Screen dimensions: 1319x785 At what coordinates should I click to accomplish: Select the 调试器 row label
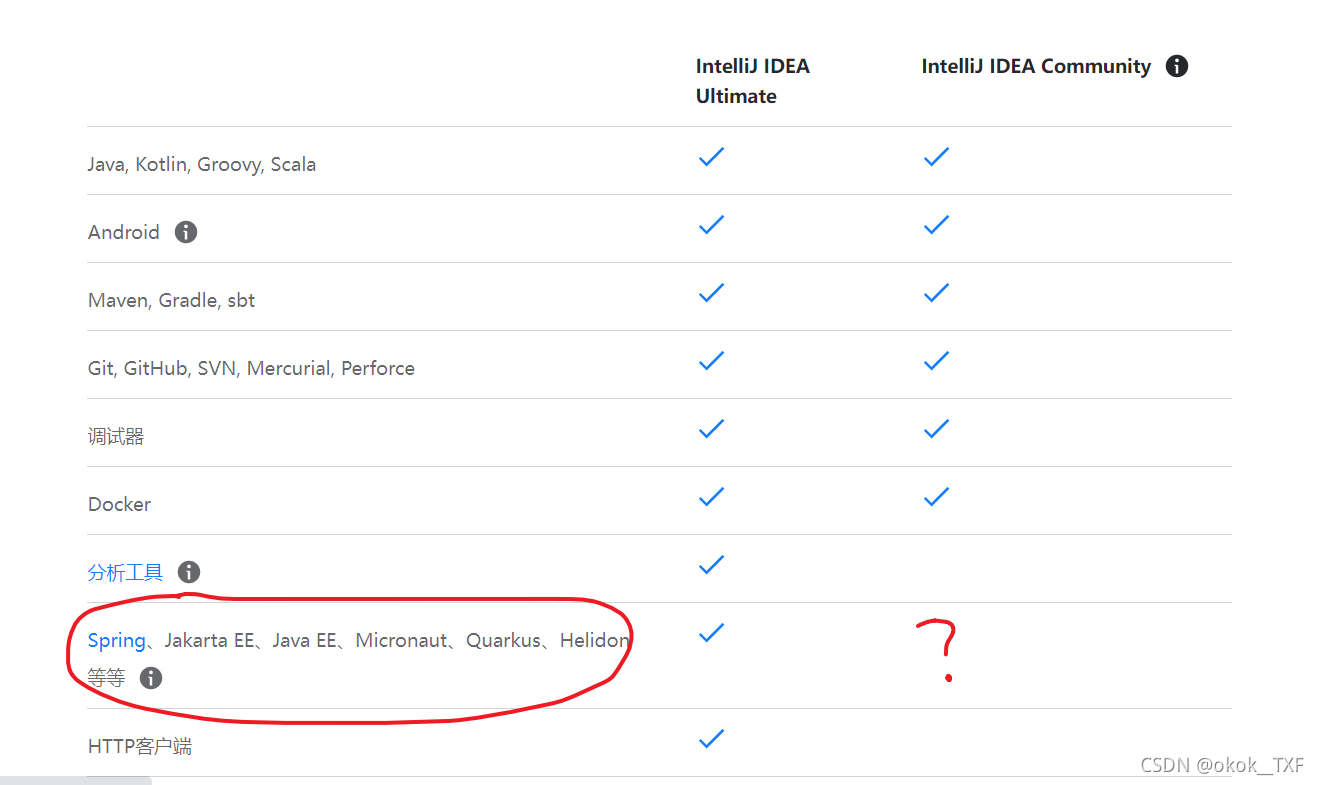[116, 436]
